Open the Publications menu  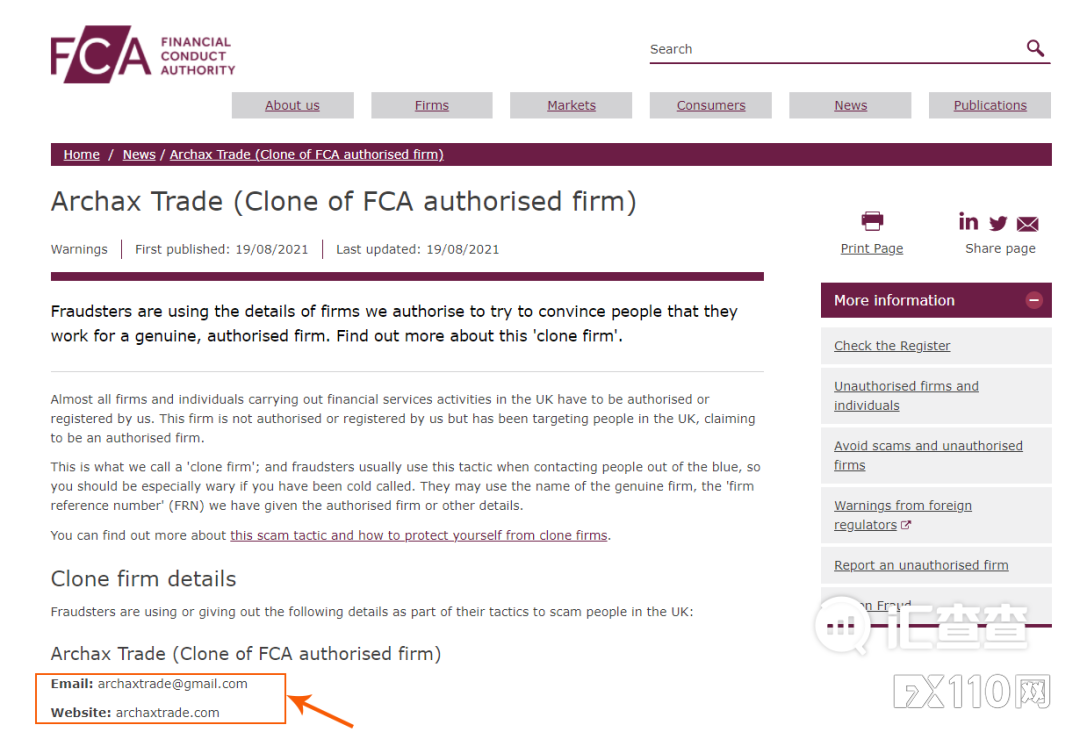990,105
